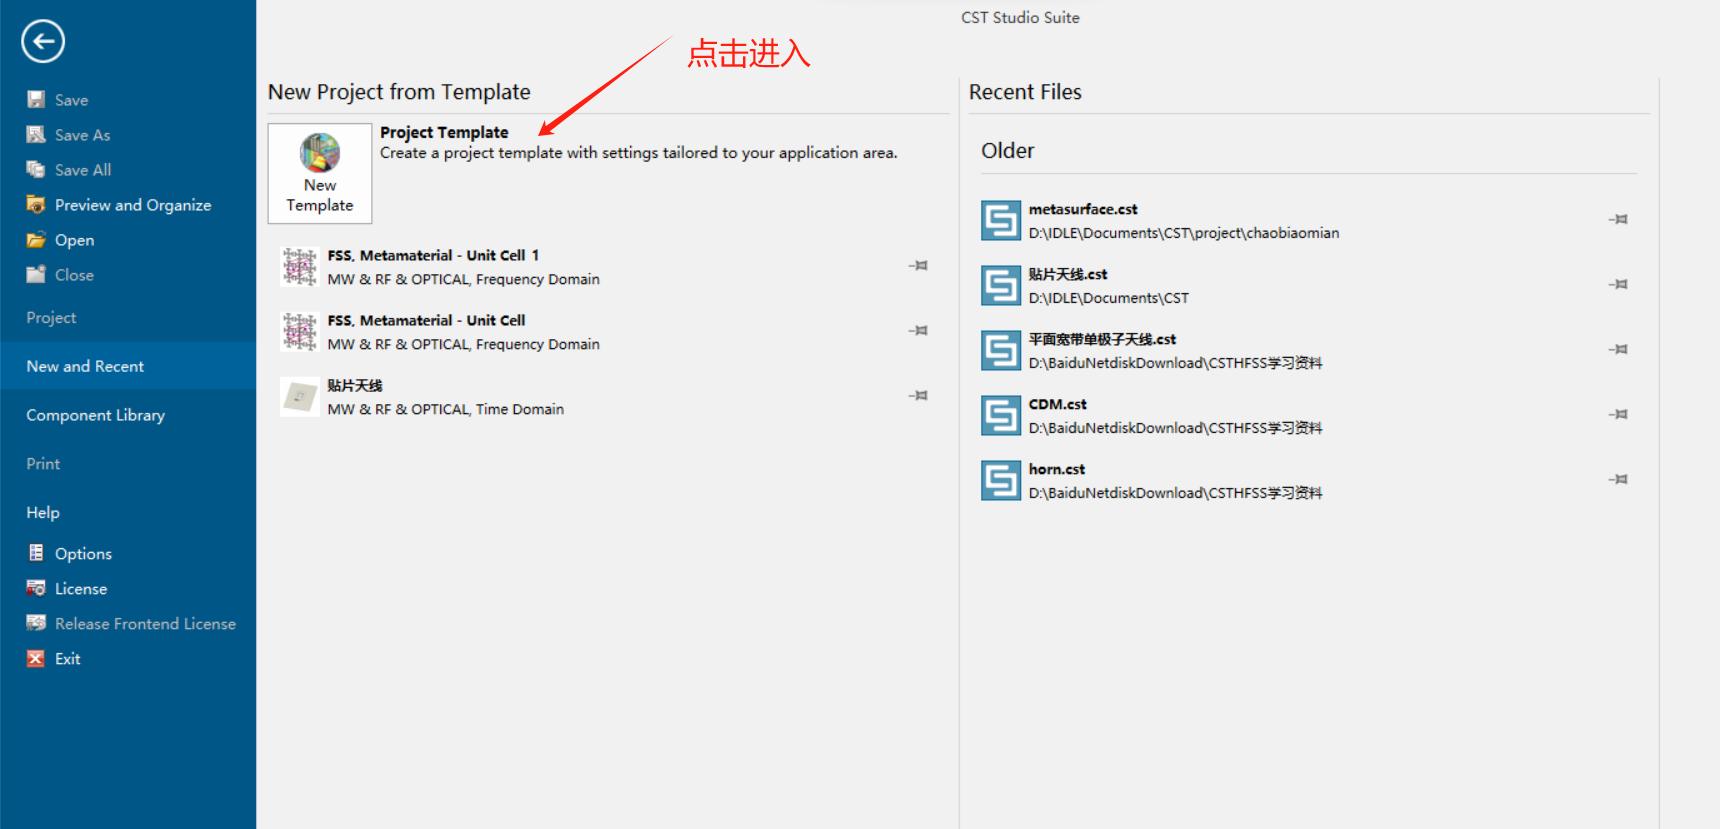Viewport: 1720px width, 829px height.
Task: Click 'MW & RF & OPTICAL, Time Domain' text
Action: pyautogui.click(x=446, y=409)
